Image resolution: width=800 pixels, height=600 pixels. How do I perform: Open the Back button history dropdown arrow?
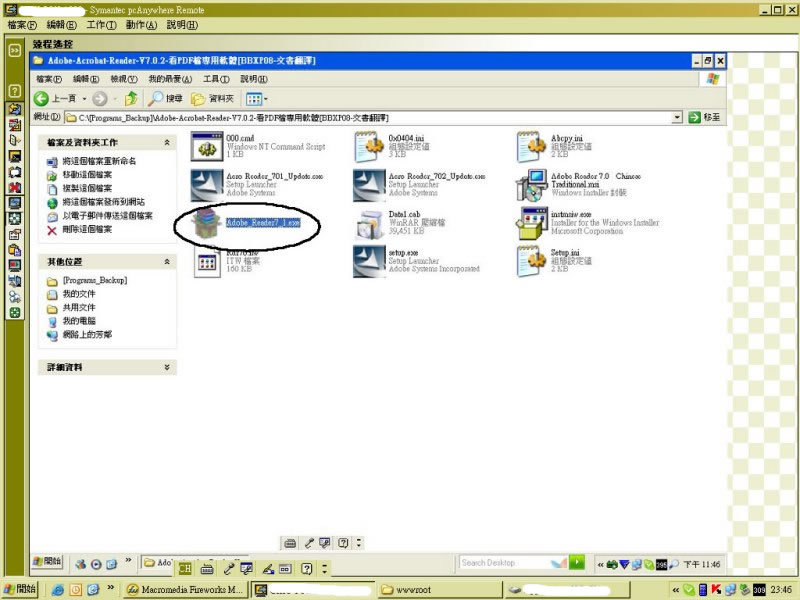84,98
